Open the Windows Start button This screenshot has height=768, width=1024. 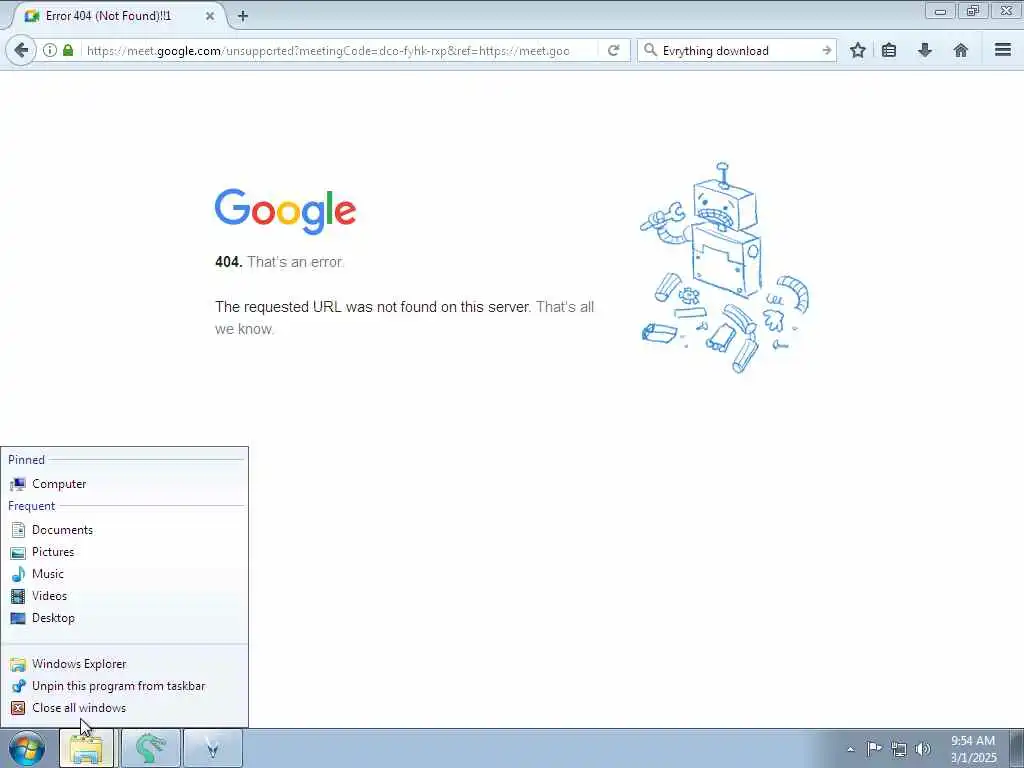(27, 748)
